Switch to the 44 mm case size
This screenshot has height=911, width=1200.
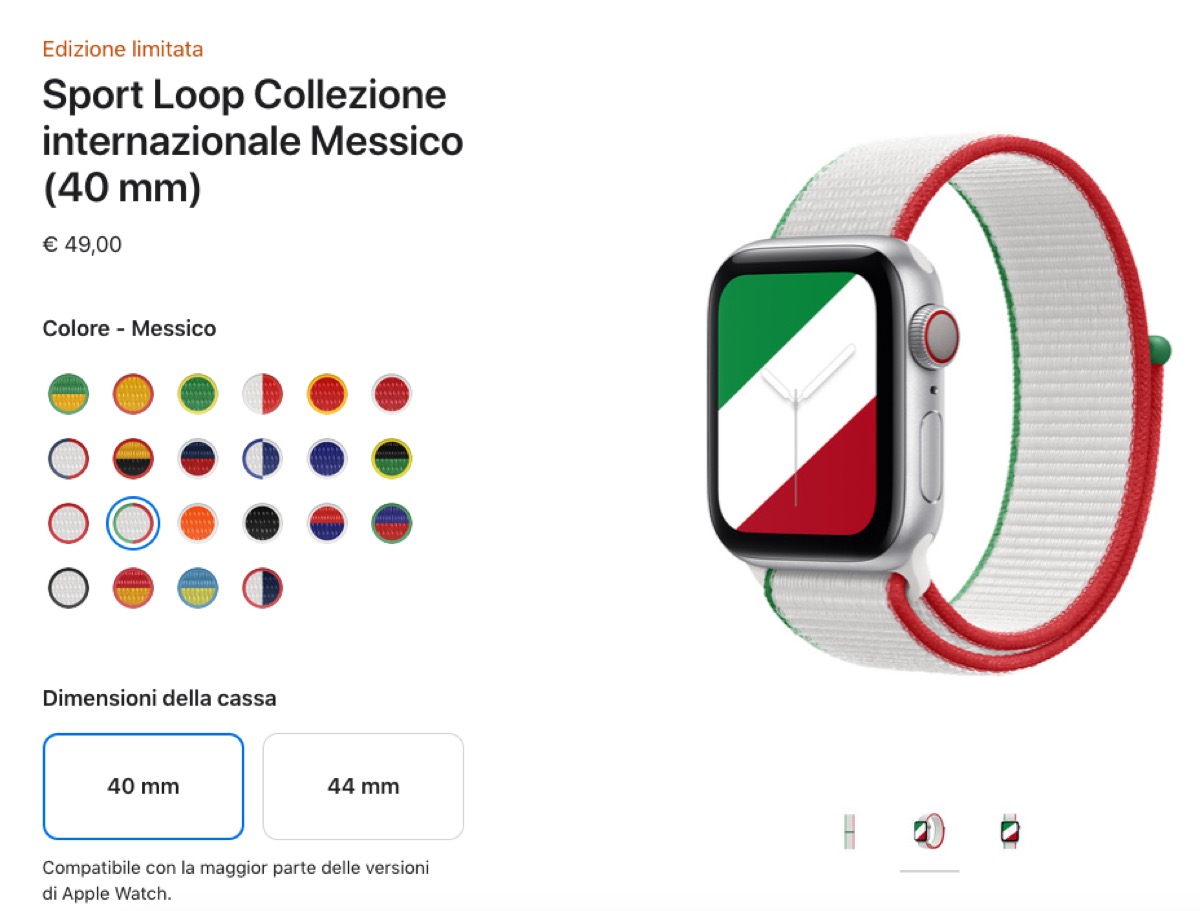(x=363, y=786)
